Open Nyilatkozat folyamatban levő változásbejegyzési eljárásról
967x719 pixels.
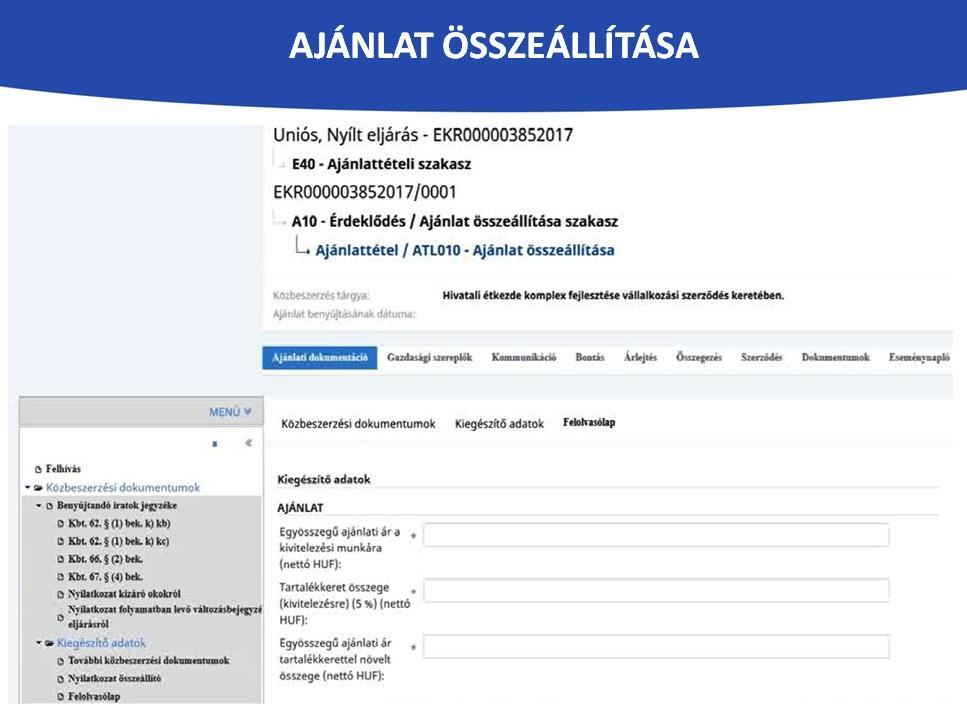pos(165,617)
